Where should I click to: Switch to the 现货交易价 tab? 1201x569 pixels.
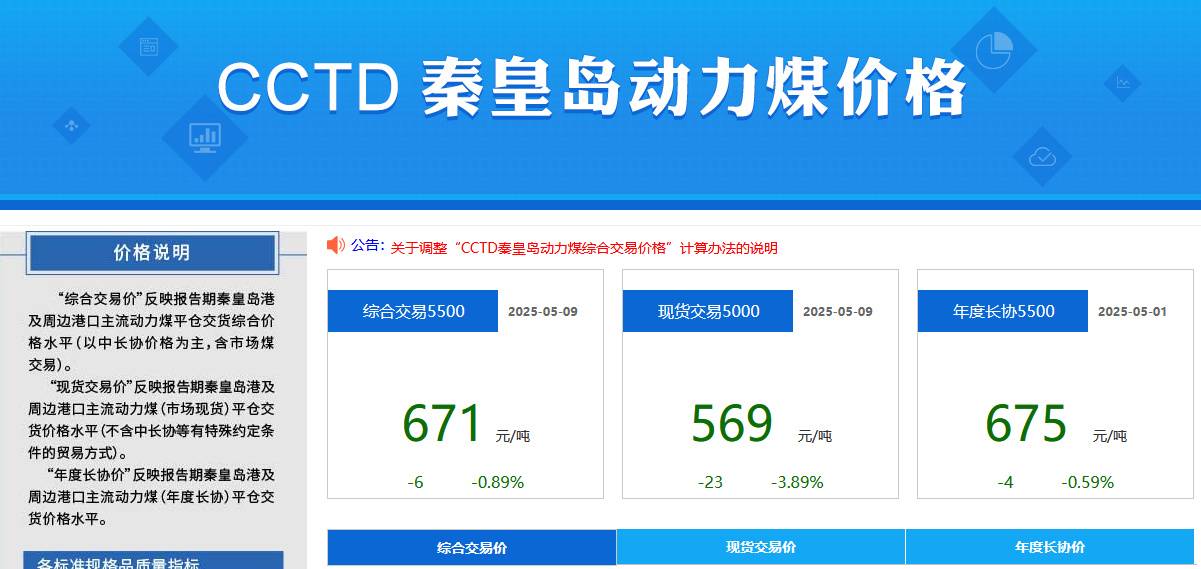[x=760, y=547]
